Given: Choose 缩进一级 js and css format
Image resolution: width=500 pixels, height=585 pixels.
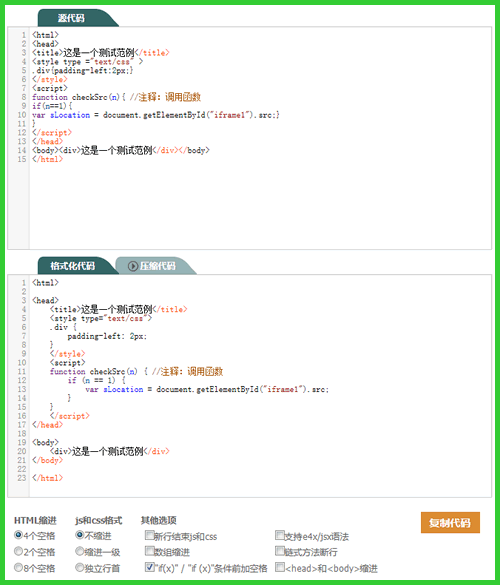Looking at the screenshot, I should [x=79, y=551].
